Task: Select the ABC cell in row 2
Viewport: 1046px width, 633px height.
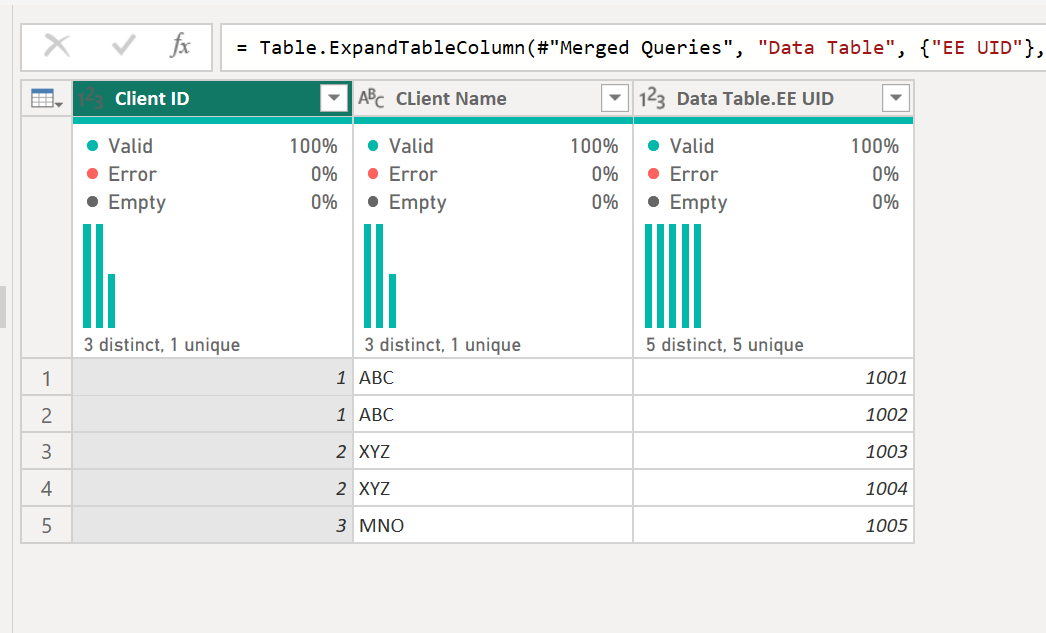Action: pos(493,415)
